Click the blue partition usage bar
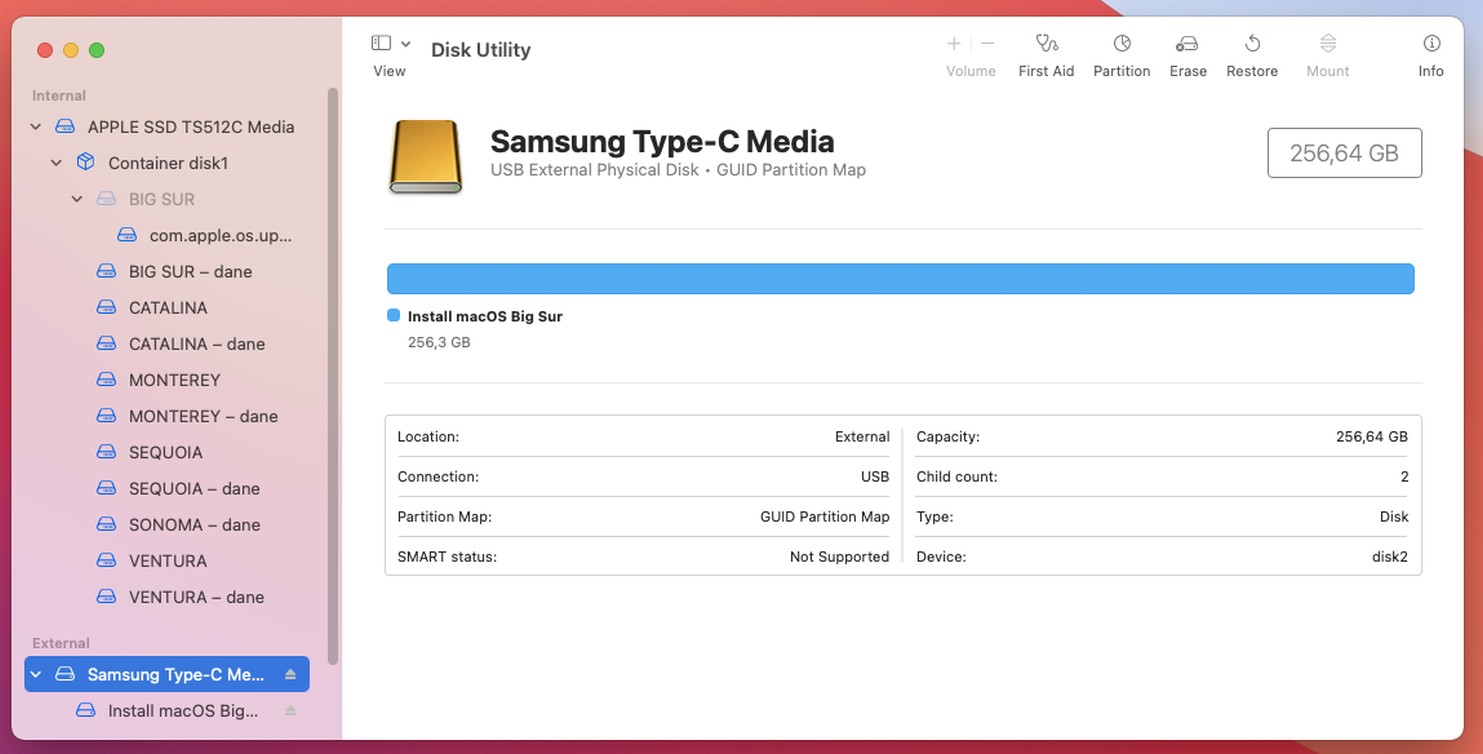The image size is (1483, 754). coord(900,279)
